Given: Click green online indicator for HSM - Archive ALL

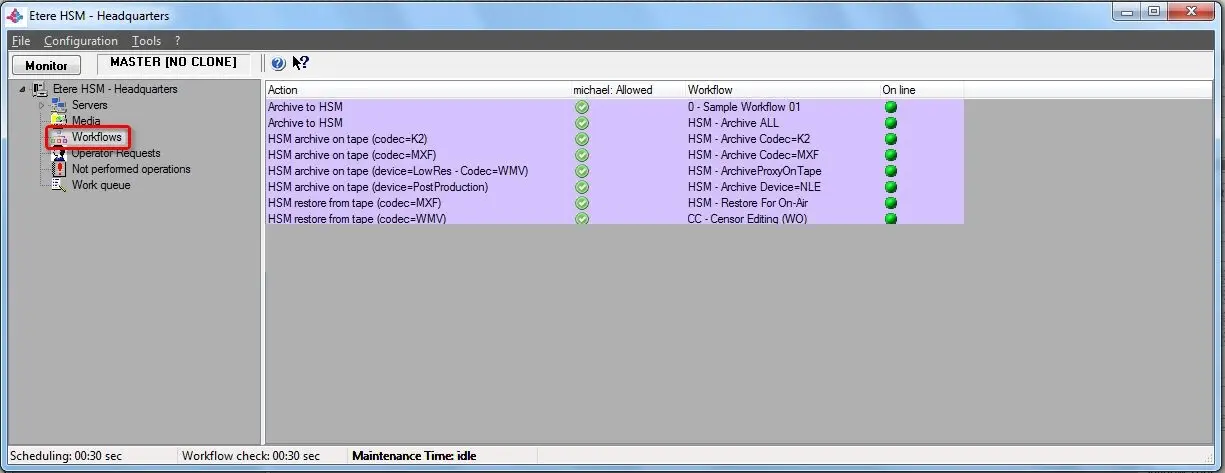Looking at the screenshot, I should coord(890,123).
